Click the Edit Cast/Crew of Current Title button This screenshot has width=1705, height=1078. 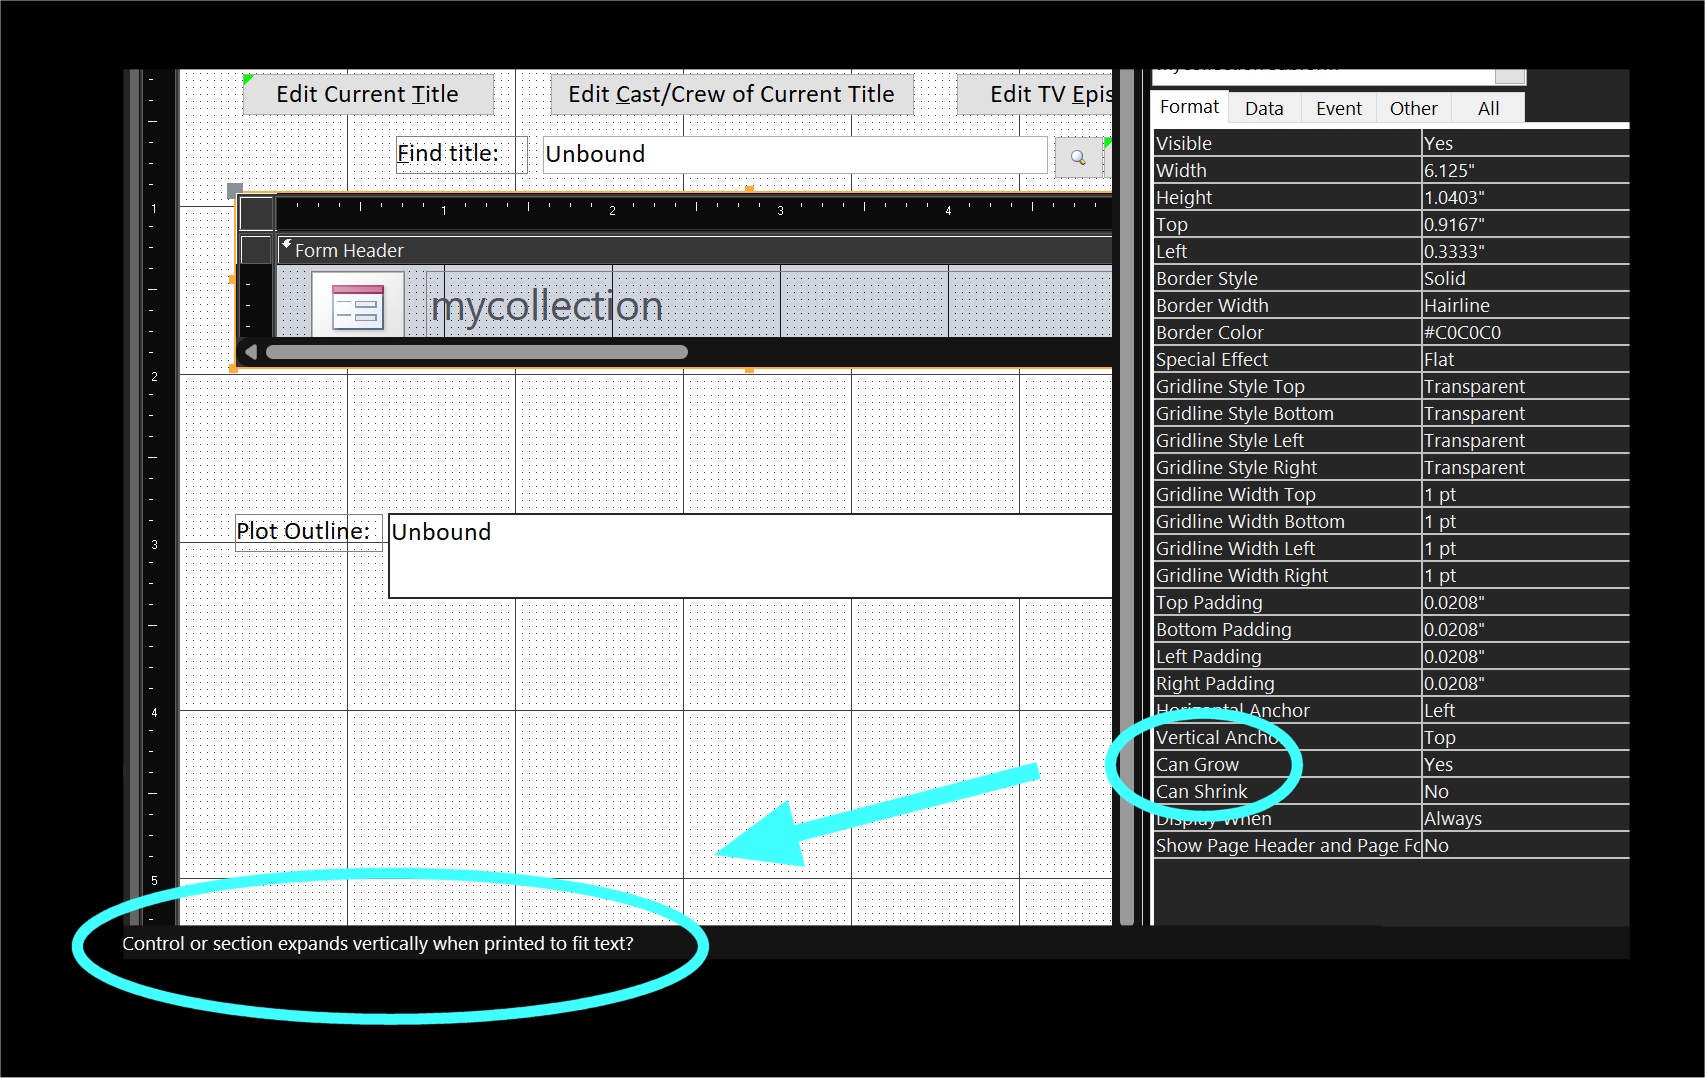click(x=730, y=94)
